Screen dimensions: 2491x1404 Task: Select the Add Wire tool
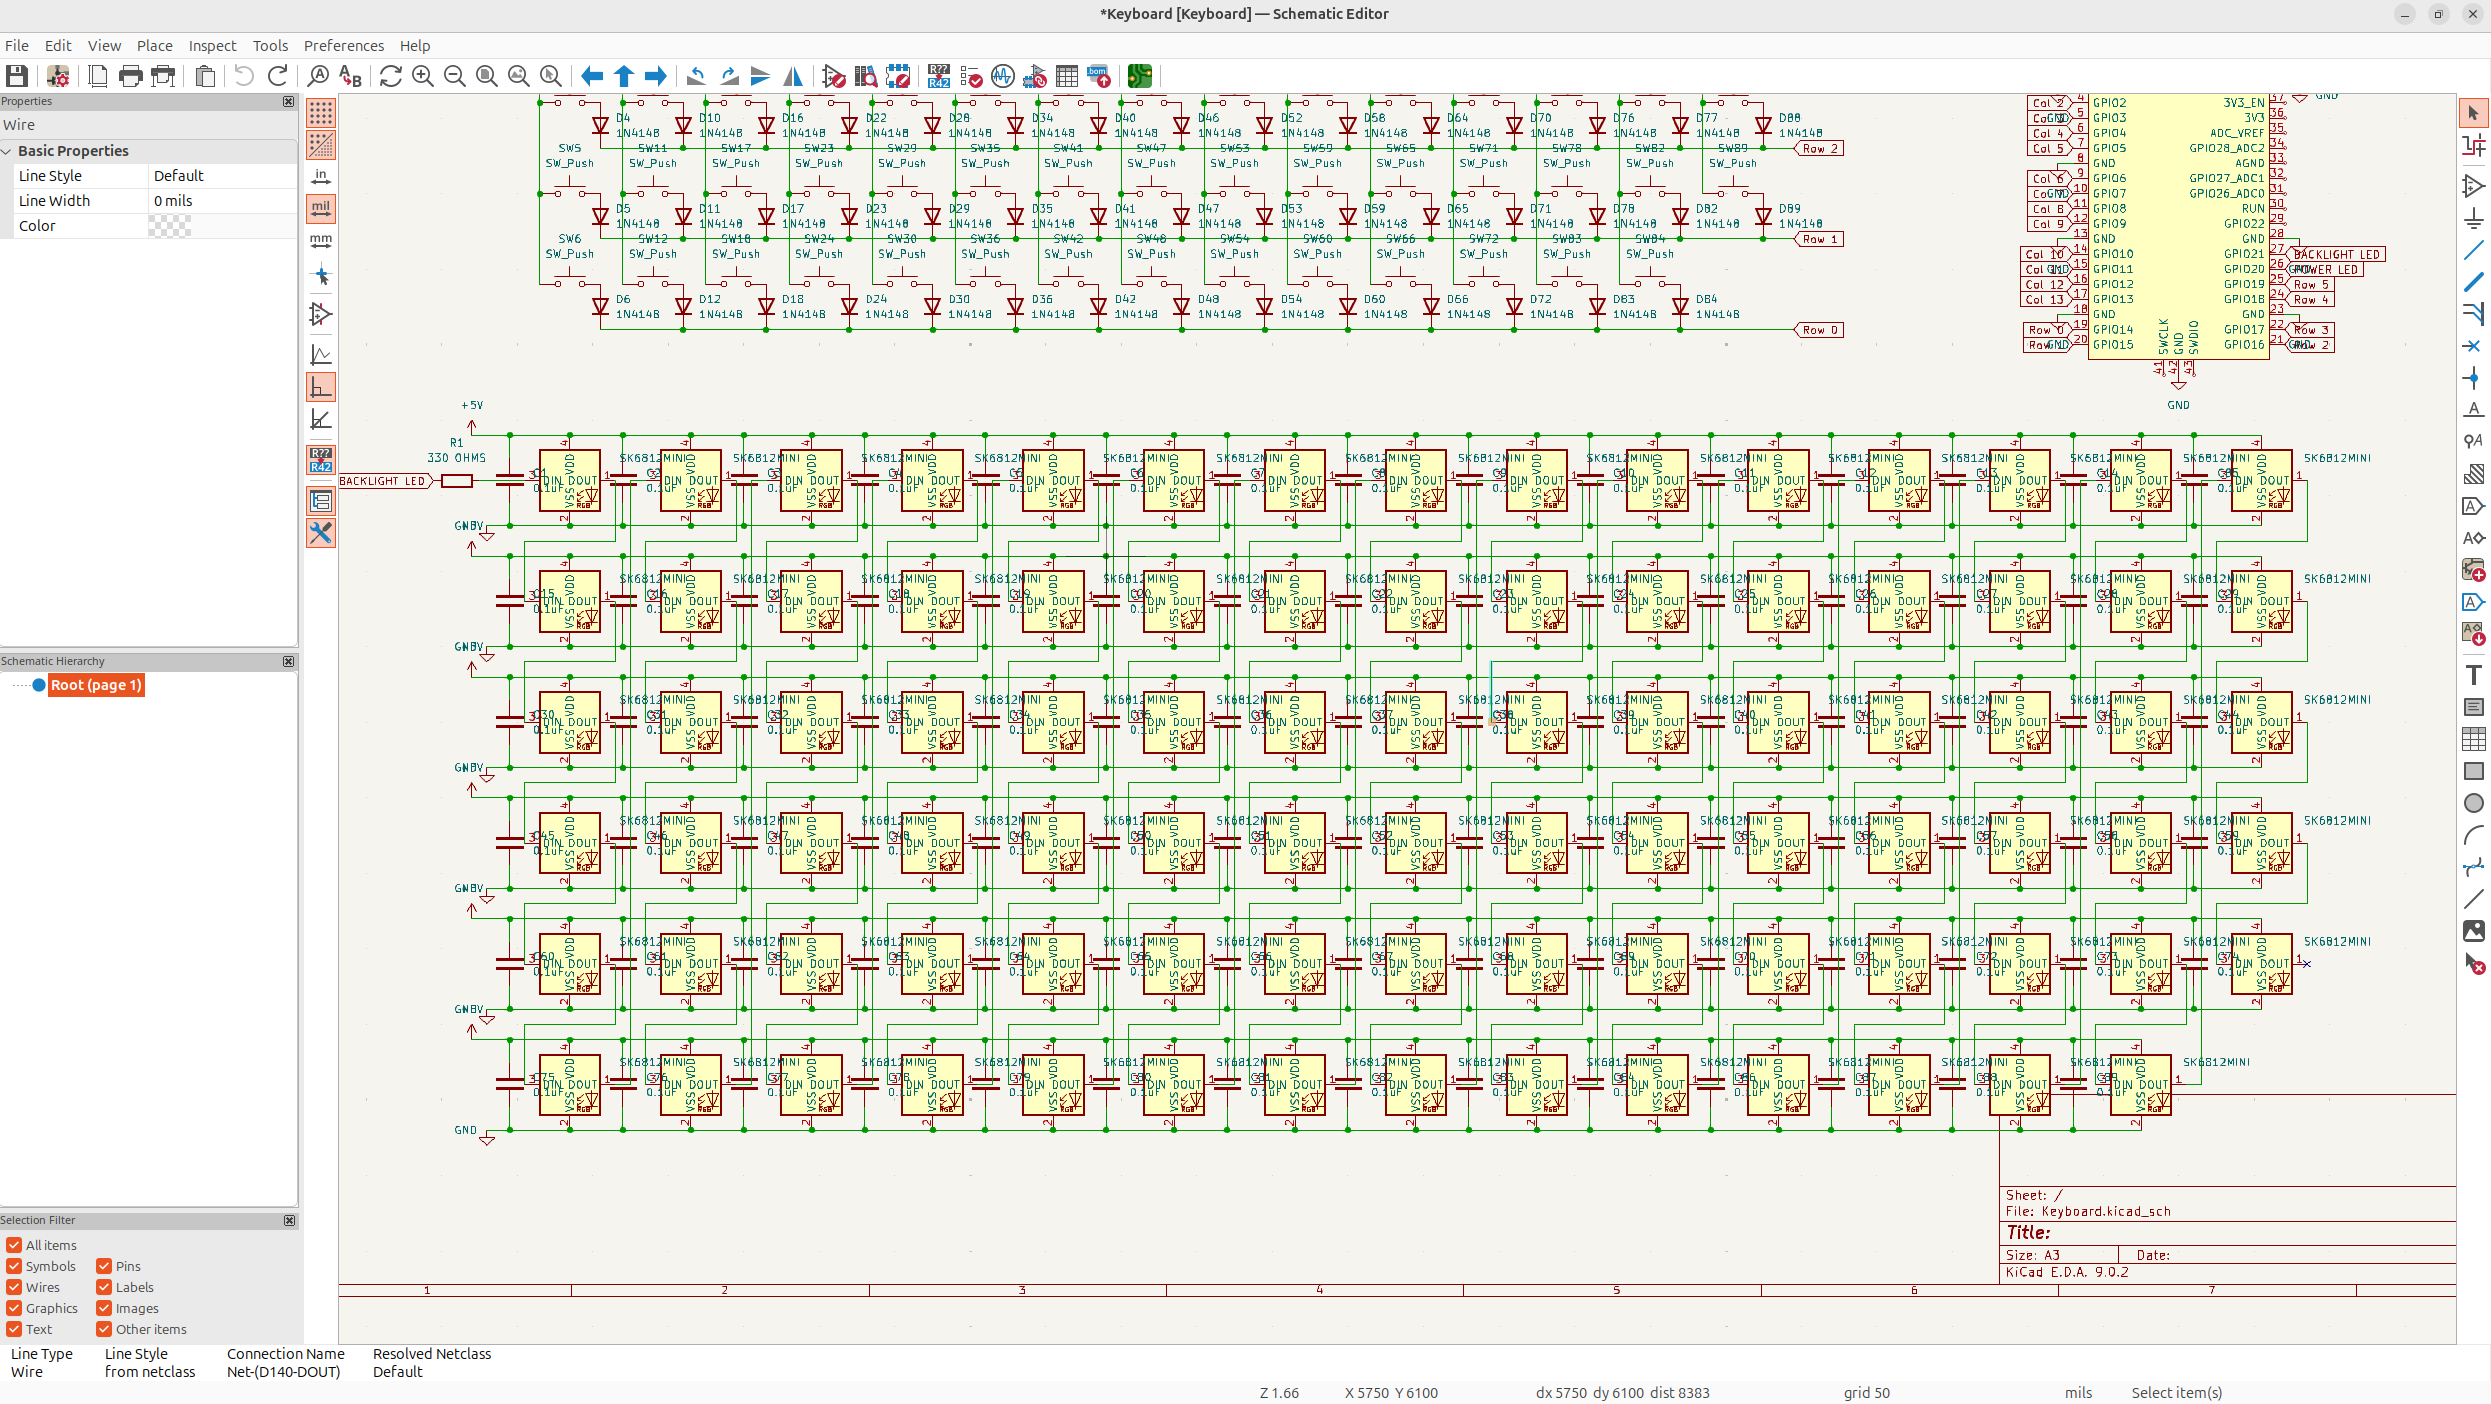point(2473,250)
